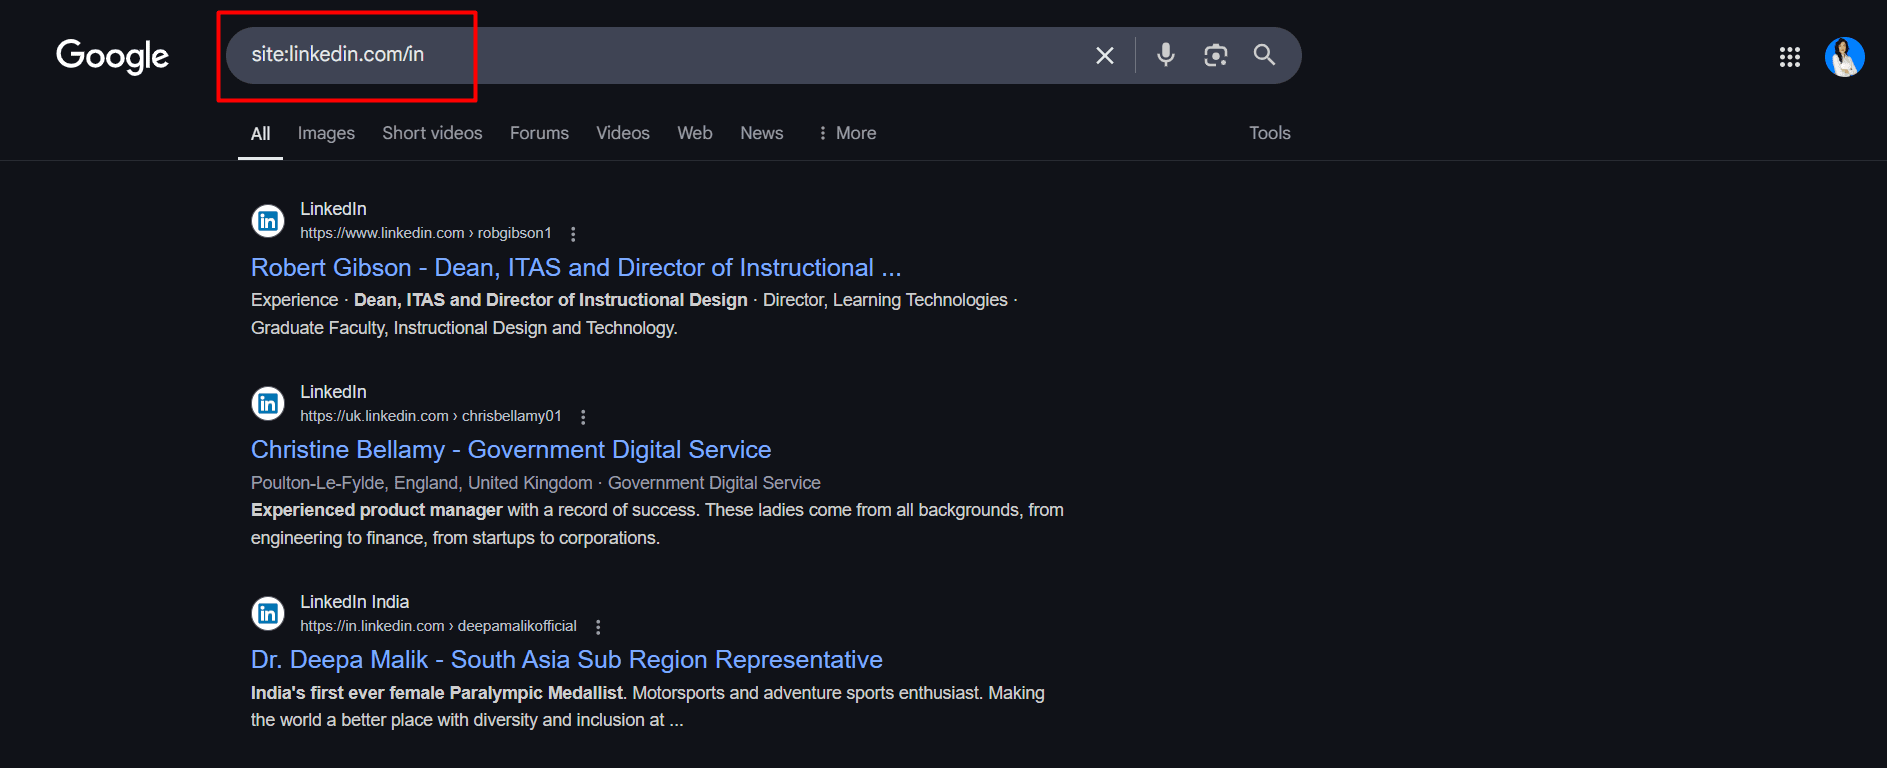Viewport: 1887px width, 768px height.
Task: Open the Dr. Deepa Malik result link
Action: (567, 660)
